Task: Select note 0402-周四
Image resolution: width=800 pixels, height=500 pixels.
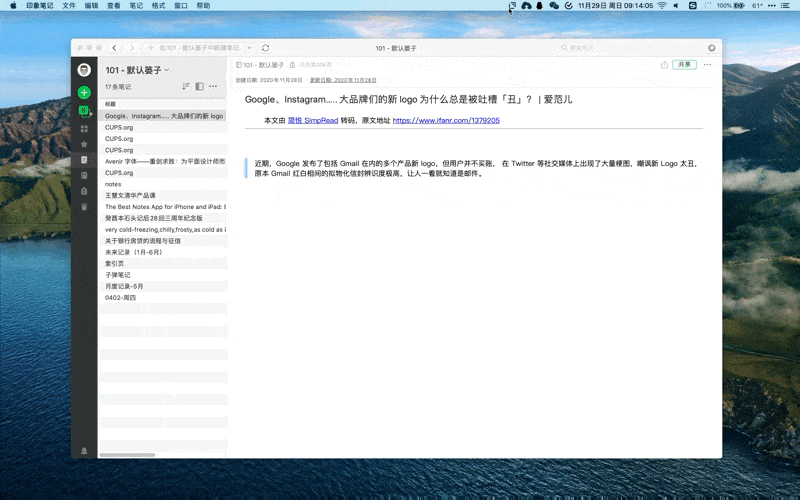Action: point(162,297)
